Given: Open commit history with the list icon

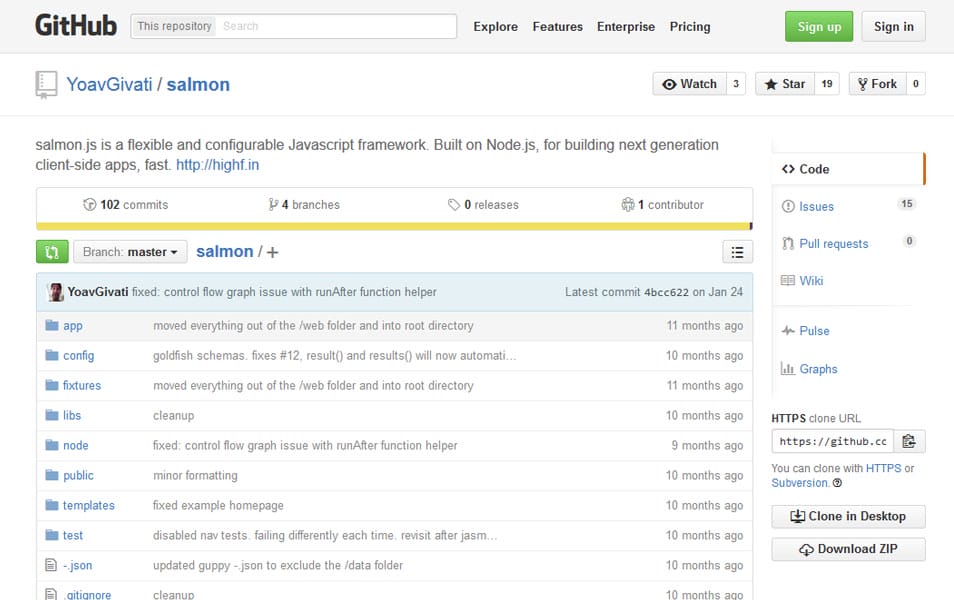Looking at the screenshot, I should pos(738,251).
